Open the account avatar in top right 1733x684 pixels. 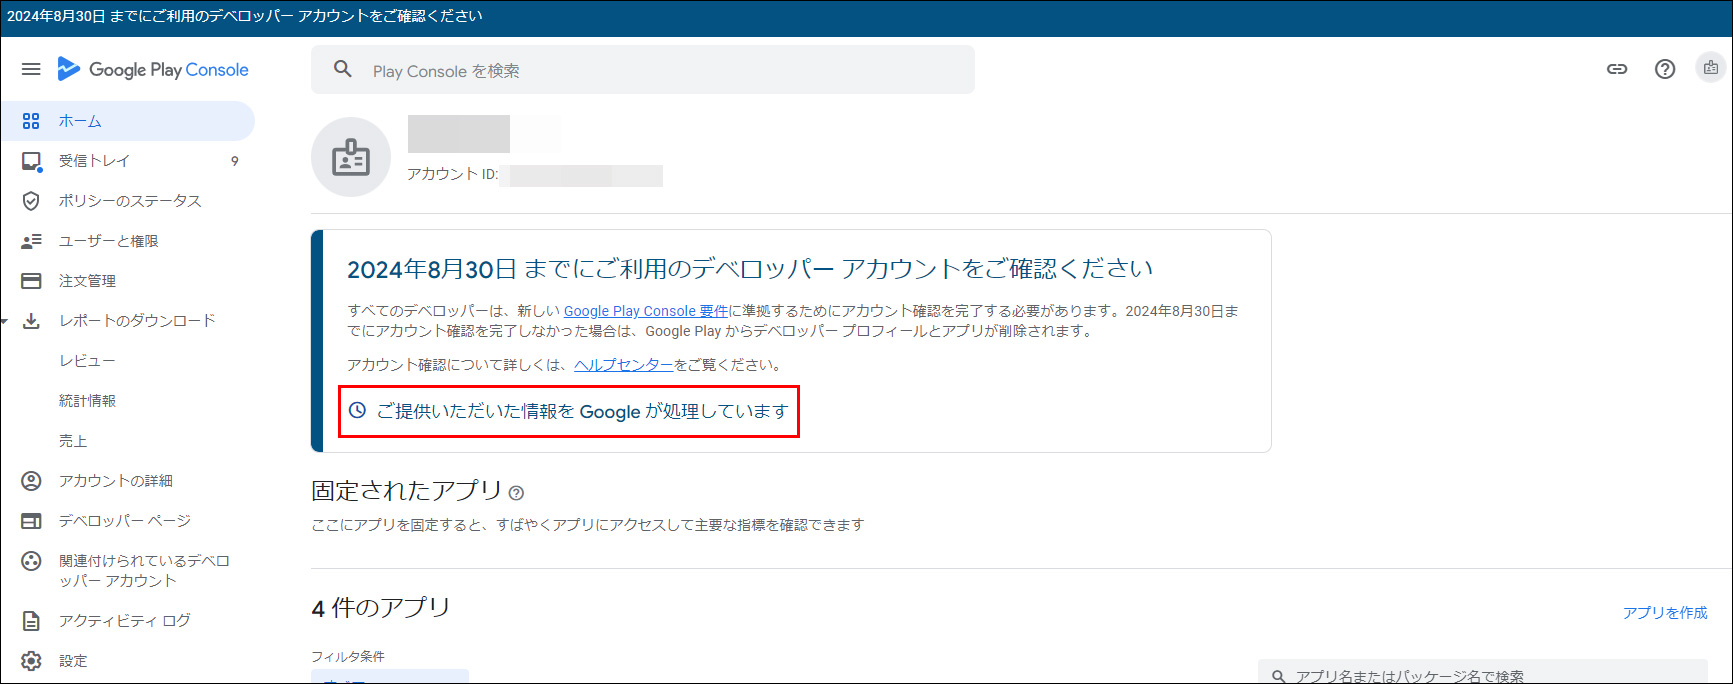coord(1711,68)
